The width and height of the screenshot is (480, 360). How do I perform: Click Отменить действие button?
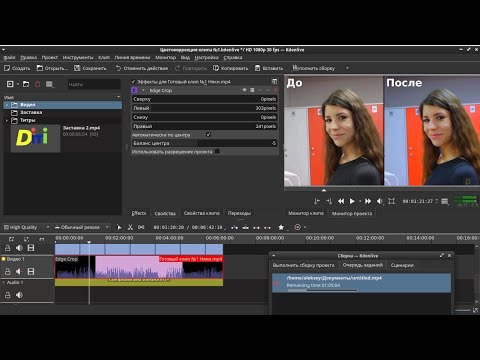pyautogui.click(x=142, y=68)
